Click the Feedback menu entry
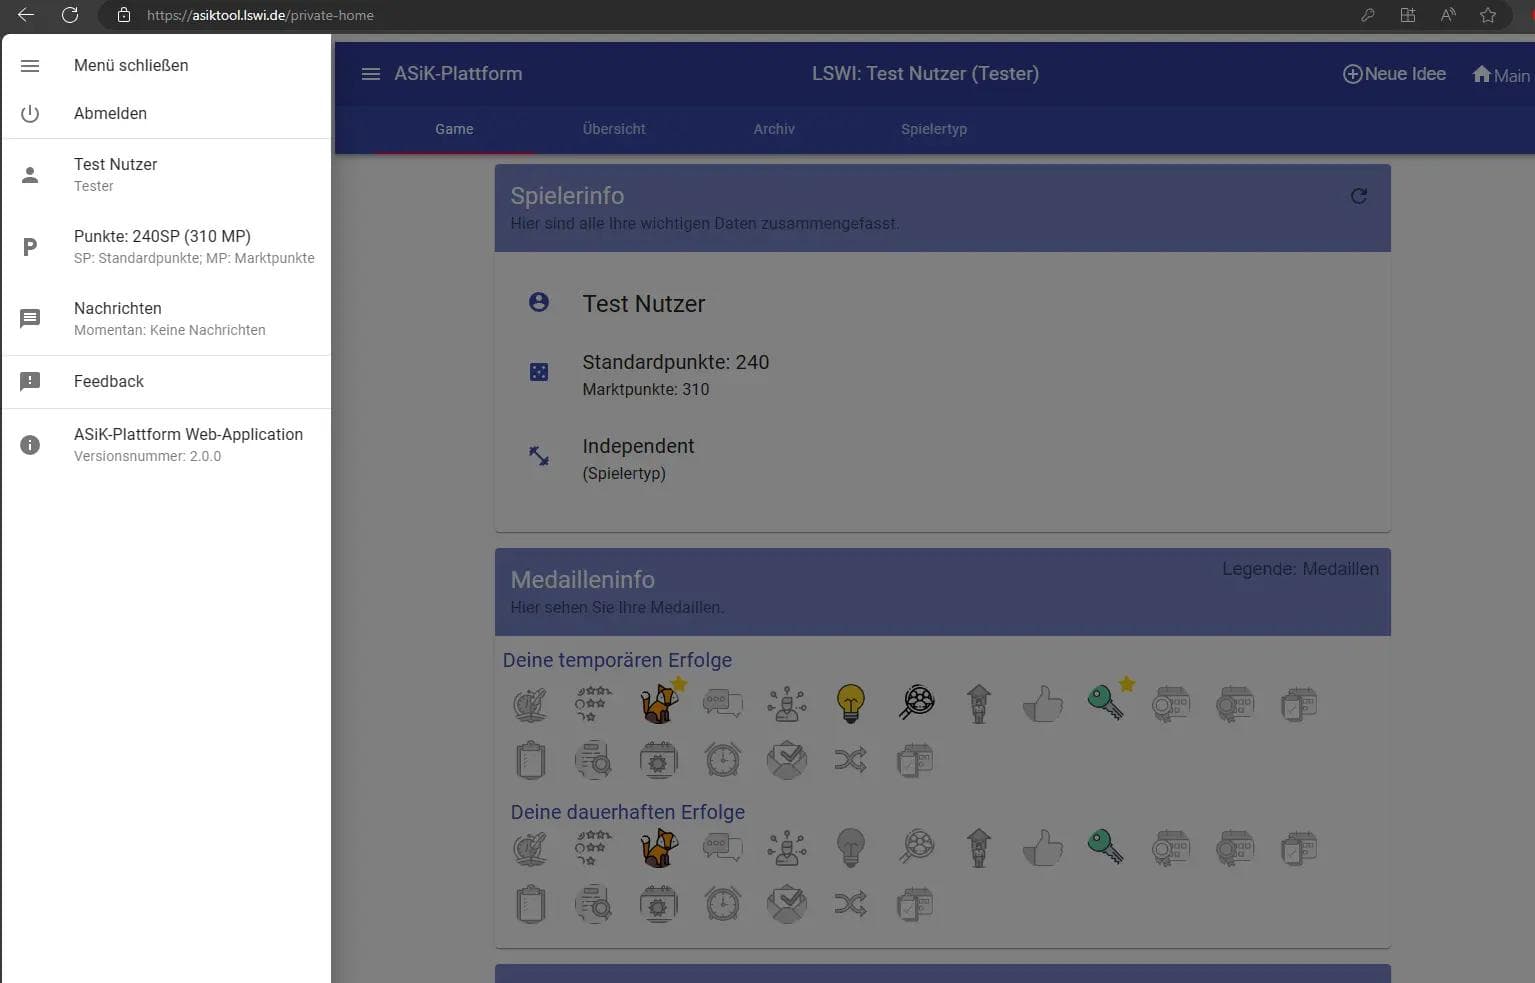Image resolution: width=1535 pixels, height=983 pixels. click(x=109, y=382)
